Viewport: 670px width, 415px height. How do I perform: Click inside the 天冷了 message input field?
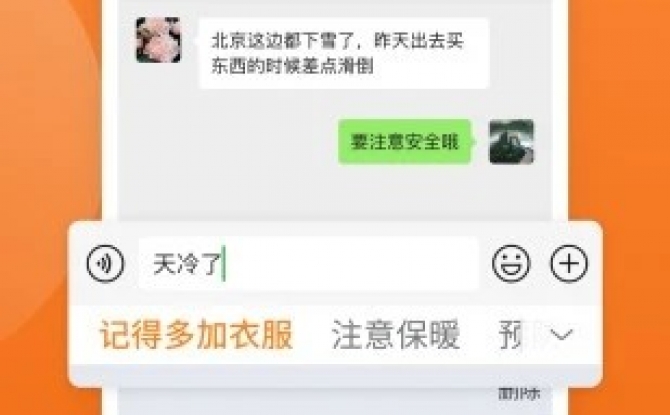point(309,263)
